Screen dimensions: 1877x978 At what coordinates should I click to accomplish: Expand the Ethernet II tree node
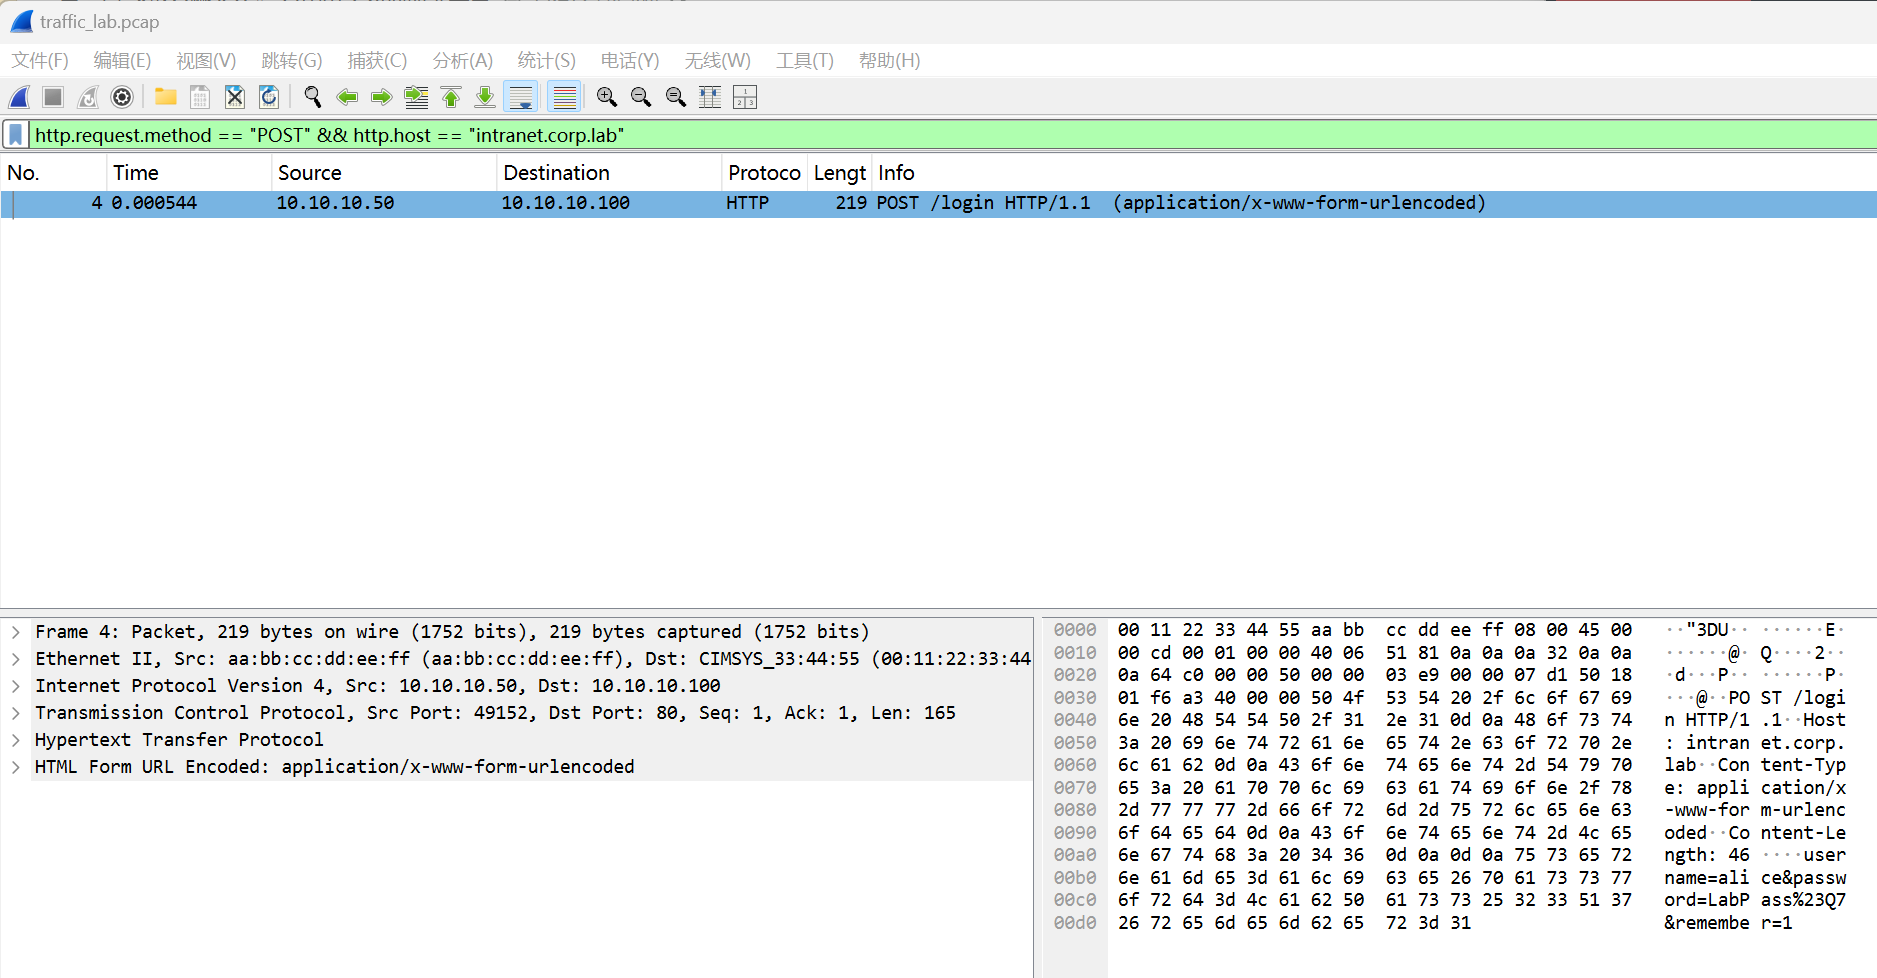tap(16, 659)
